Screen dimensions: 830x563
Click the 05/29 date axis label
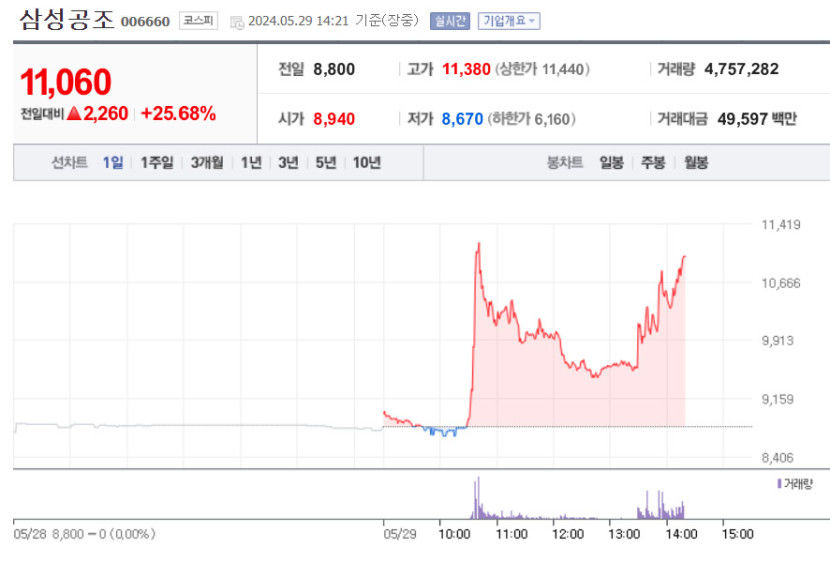click(x=400, y=534)
